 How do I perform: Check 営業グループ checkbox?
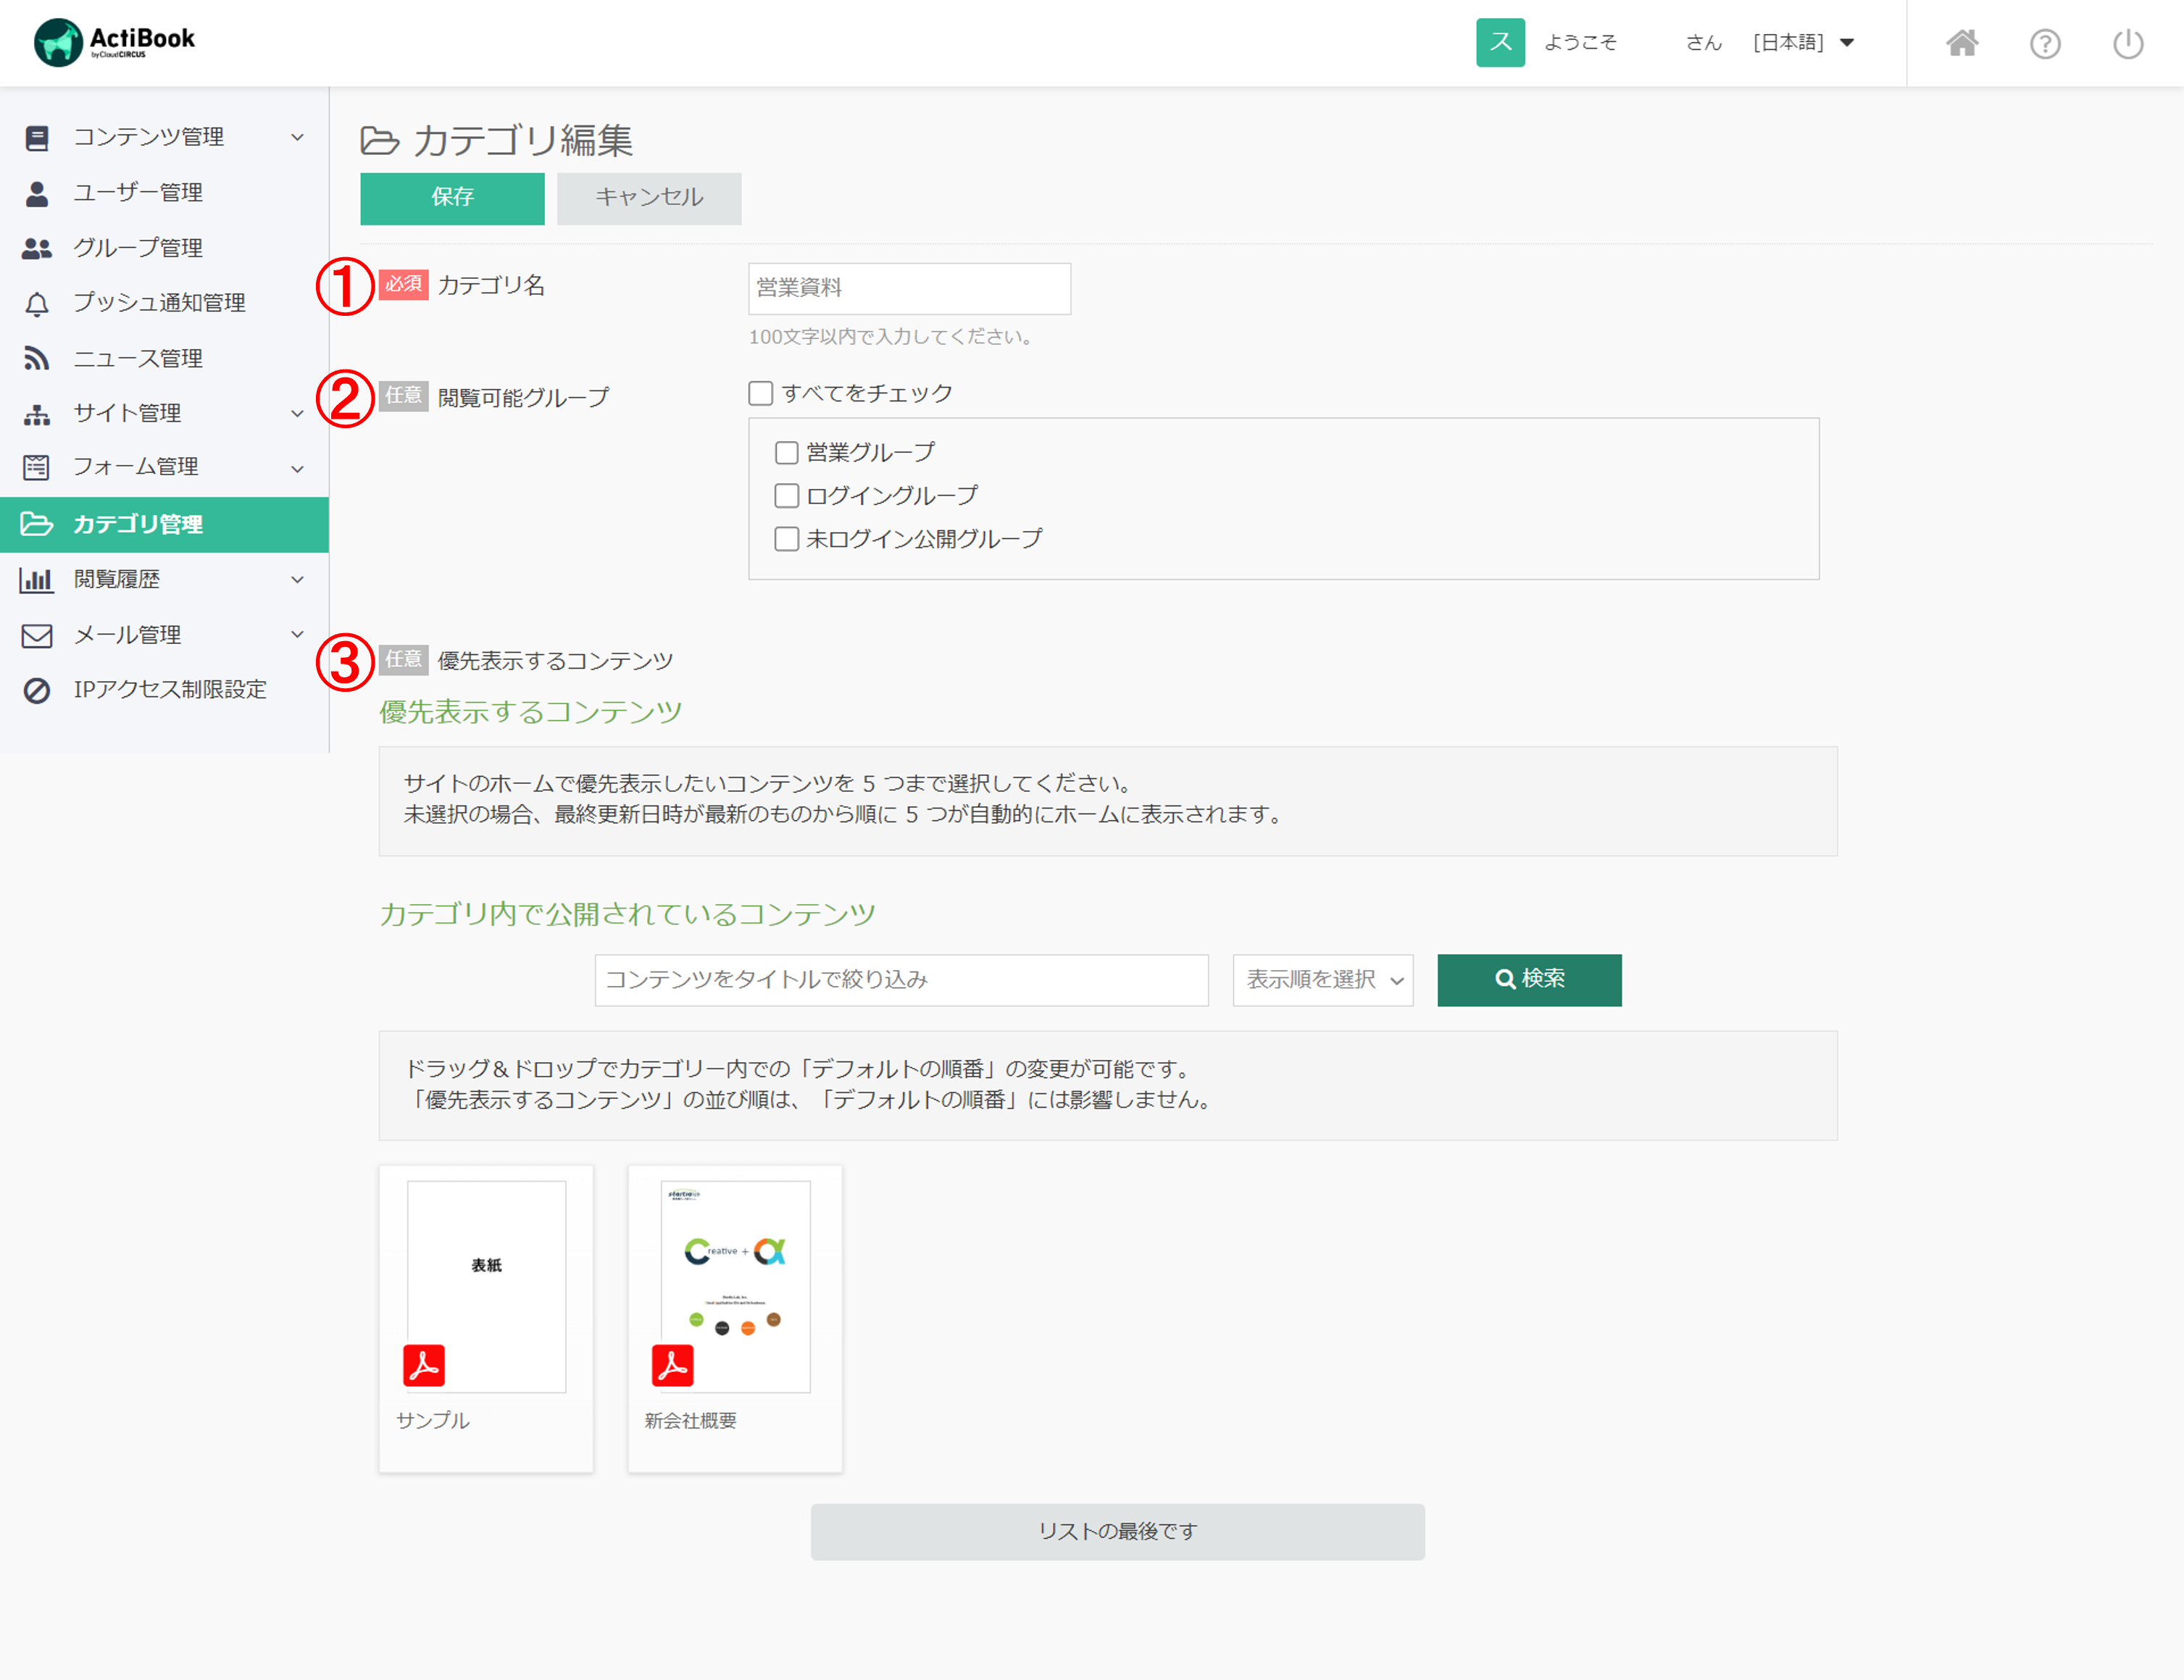pyautogui.click(x=787, y=453)
